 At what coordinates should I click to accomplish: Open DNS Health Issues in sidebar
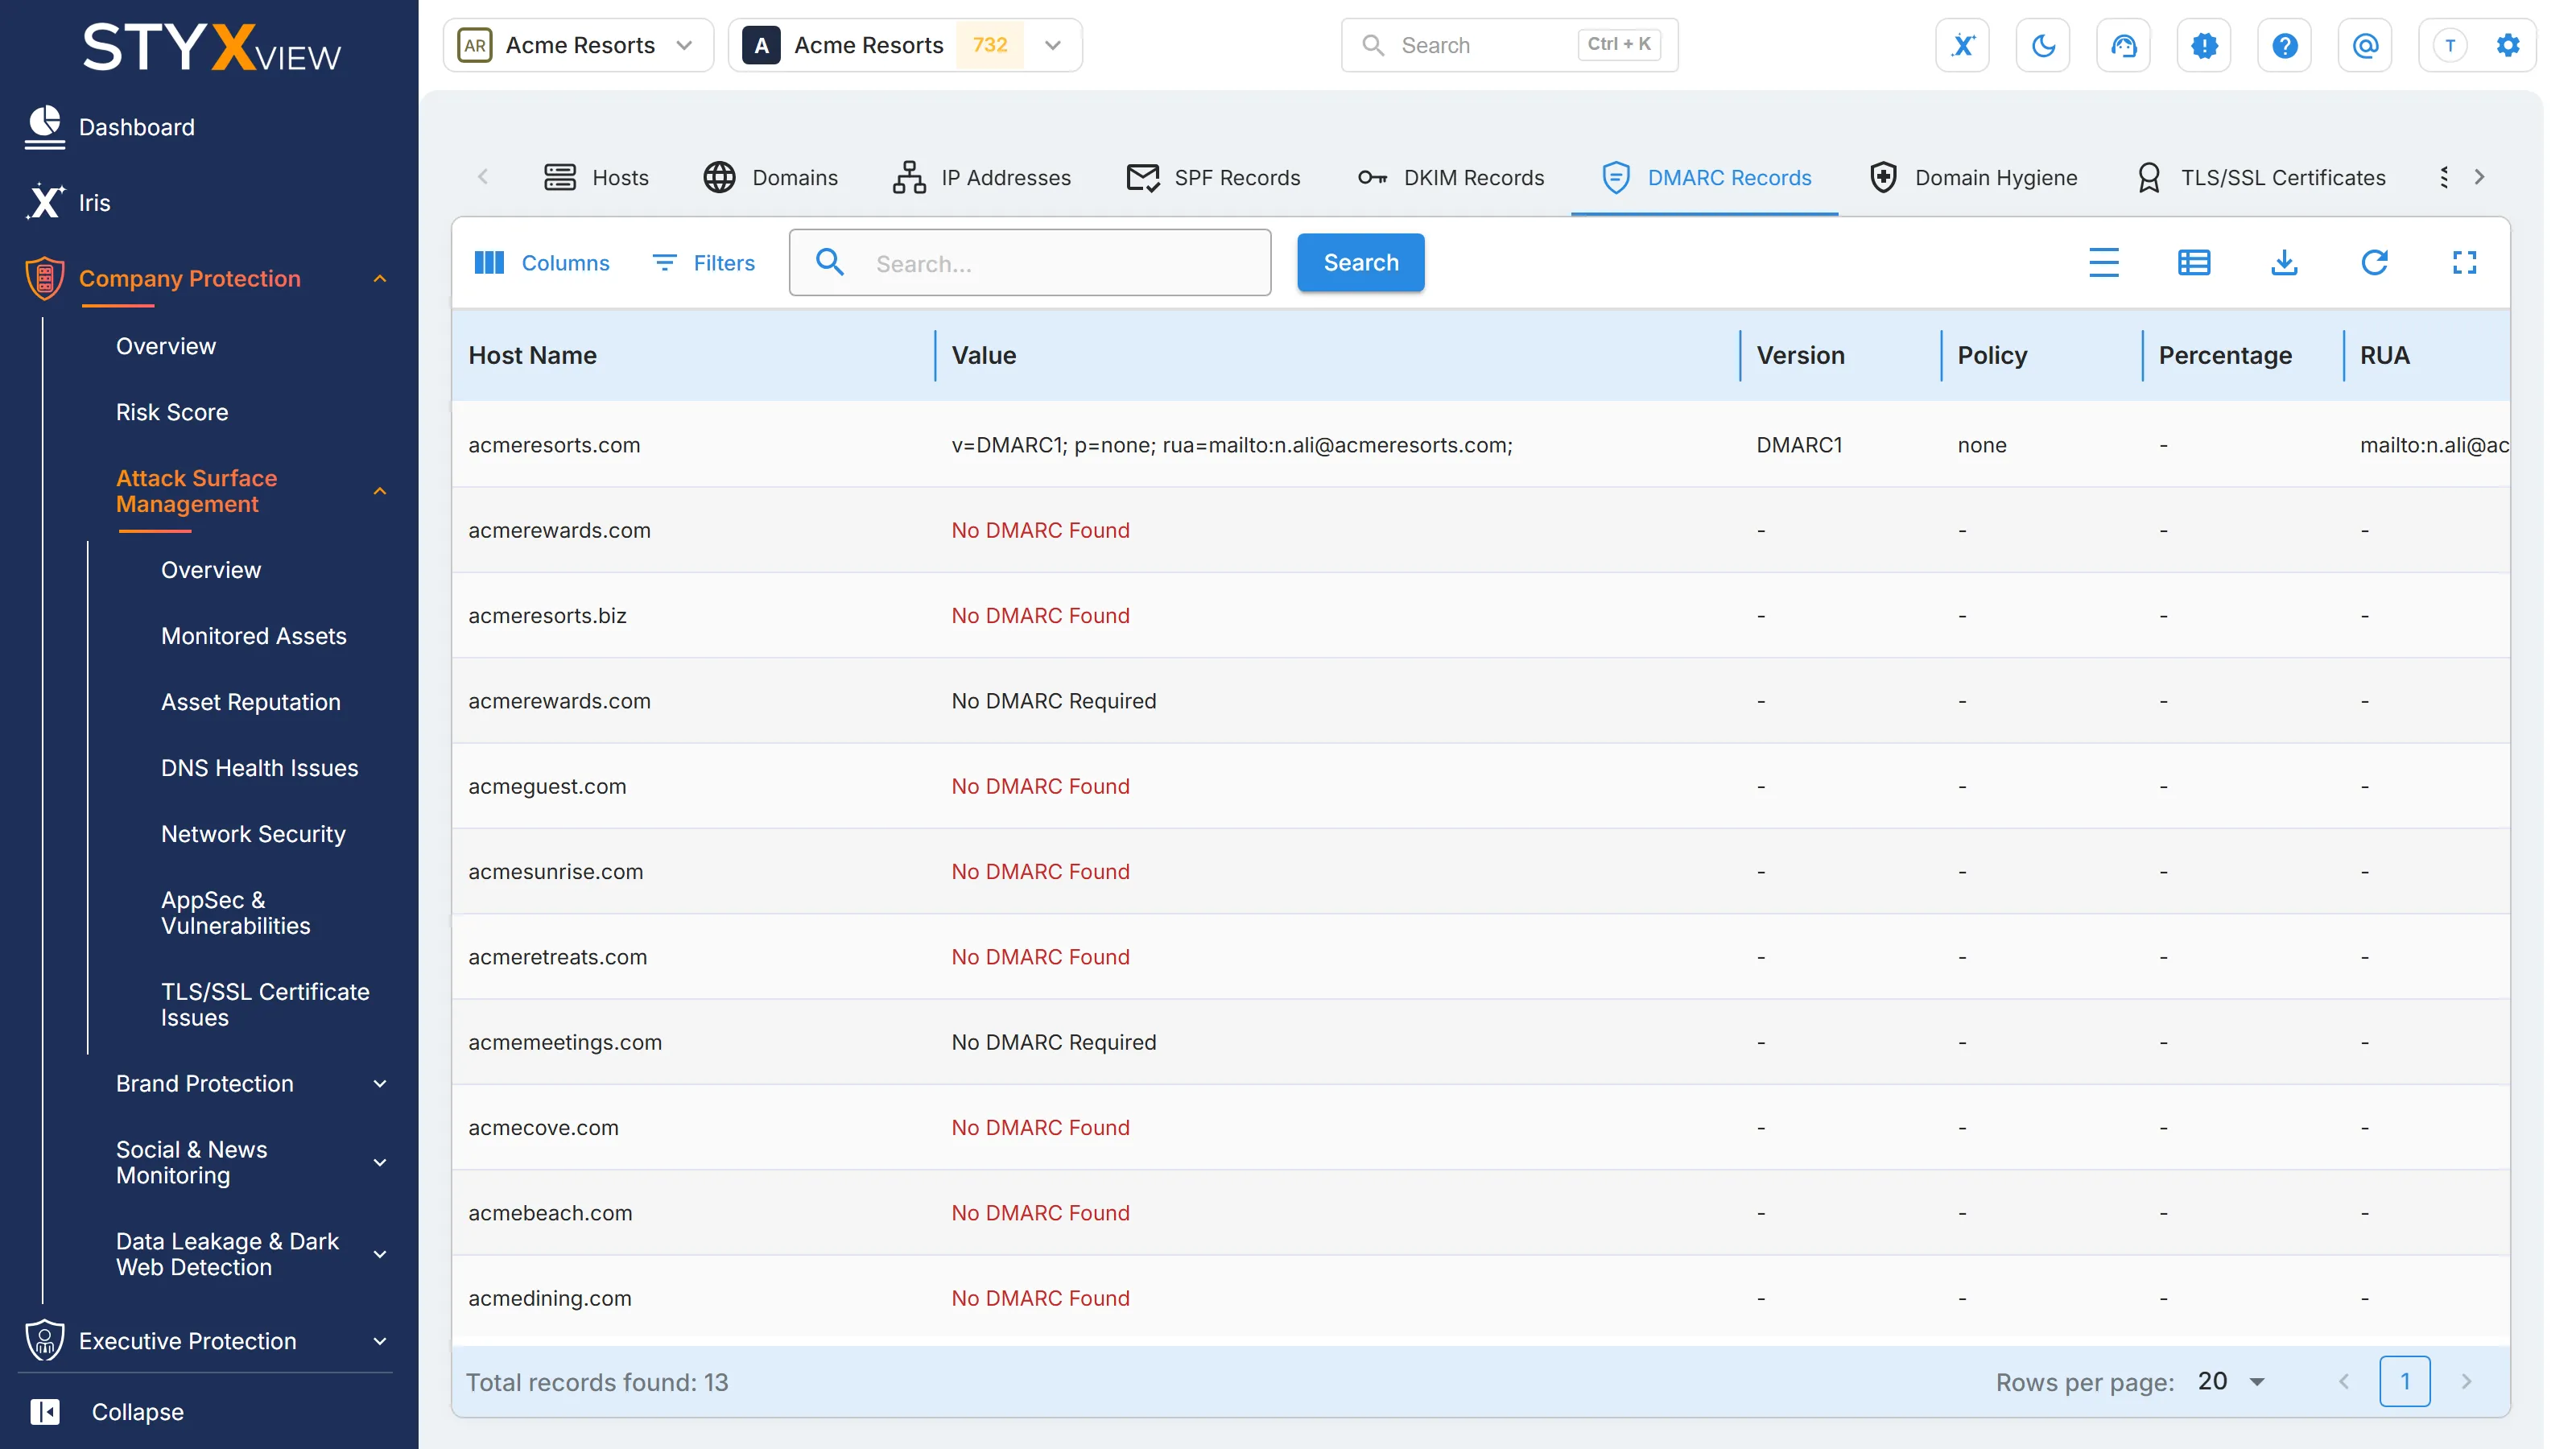click(x=259, y=768)
